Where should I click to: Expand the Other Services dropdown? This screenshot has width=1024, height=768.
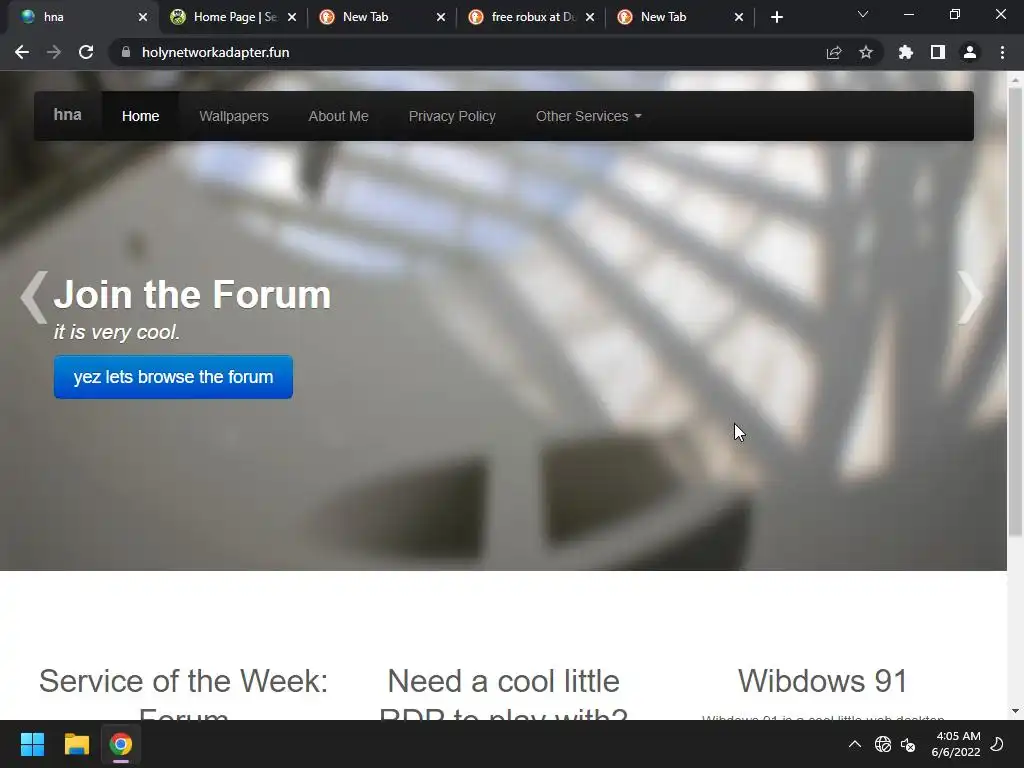click(588, 116)
